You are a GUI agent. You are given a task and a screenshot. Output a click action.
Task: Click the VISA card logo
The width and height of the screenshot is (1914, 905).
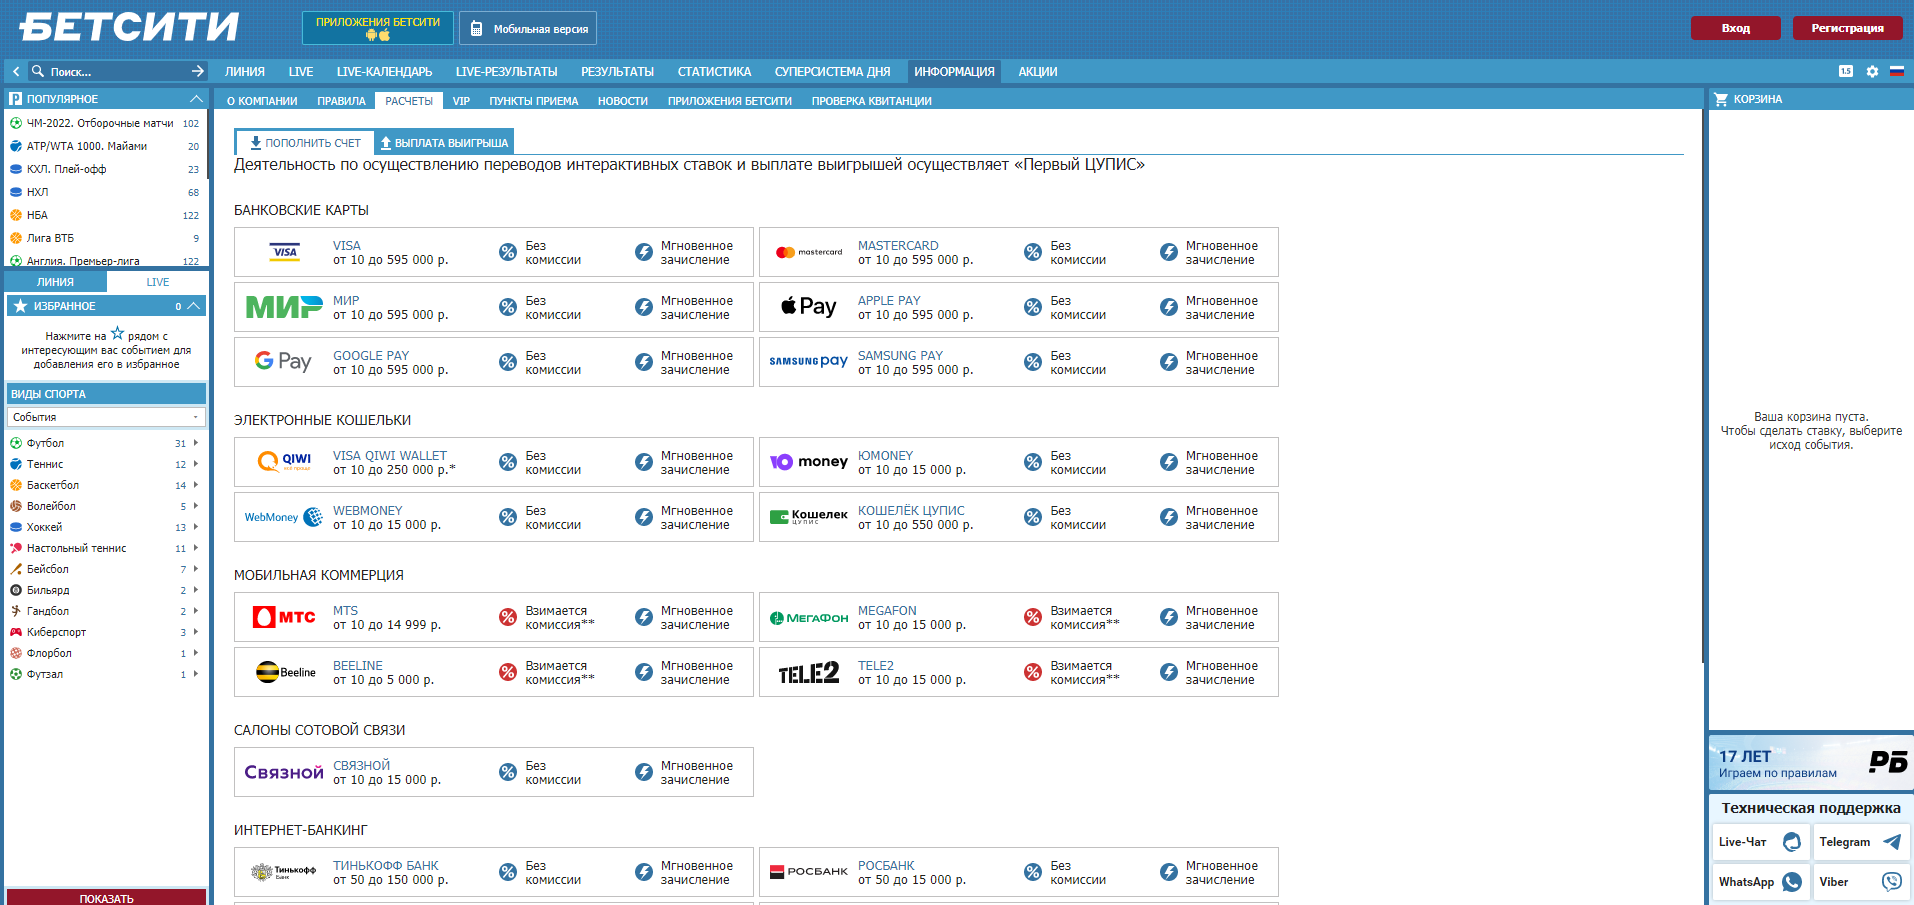[x=285, y=252]
